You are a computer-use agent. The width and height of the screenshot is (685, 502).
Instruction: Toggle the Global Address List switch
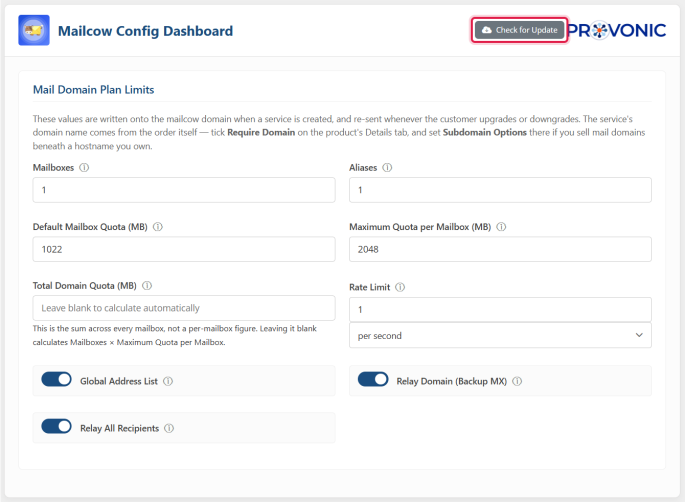[56, 379]
